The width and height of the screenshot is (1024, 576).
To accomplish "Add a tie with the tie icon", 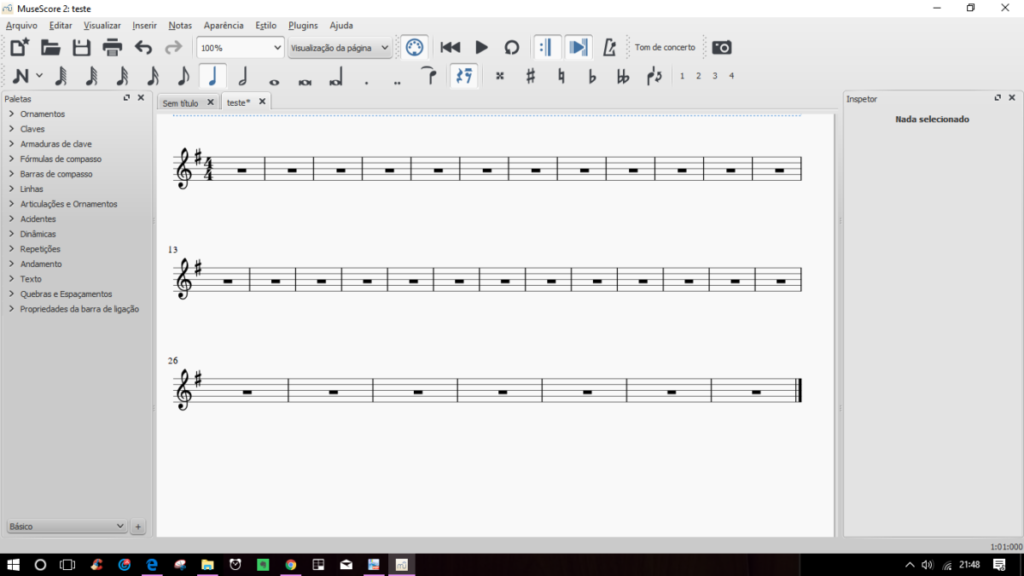I will 428,76.
